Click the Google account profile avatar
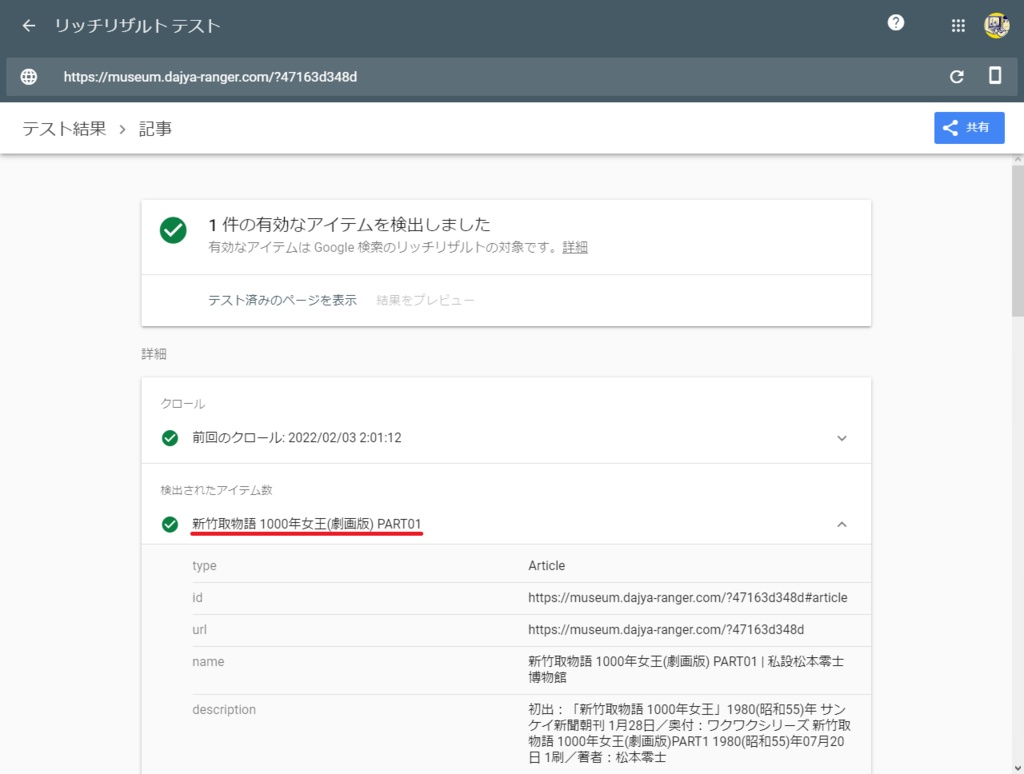Image resolution: width=1024 pixels, height=774 pixels. (997, 25)
